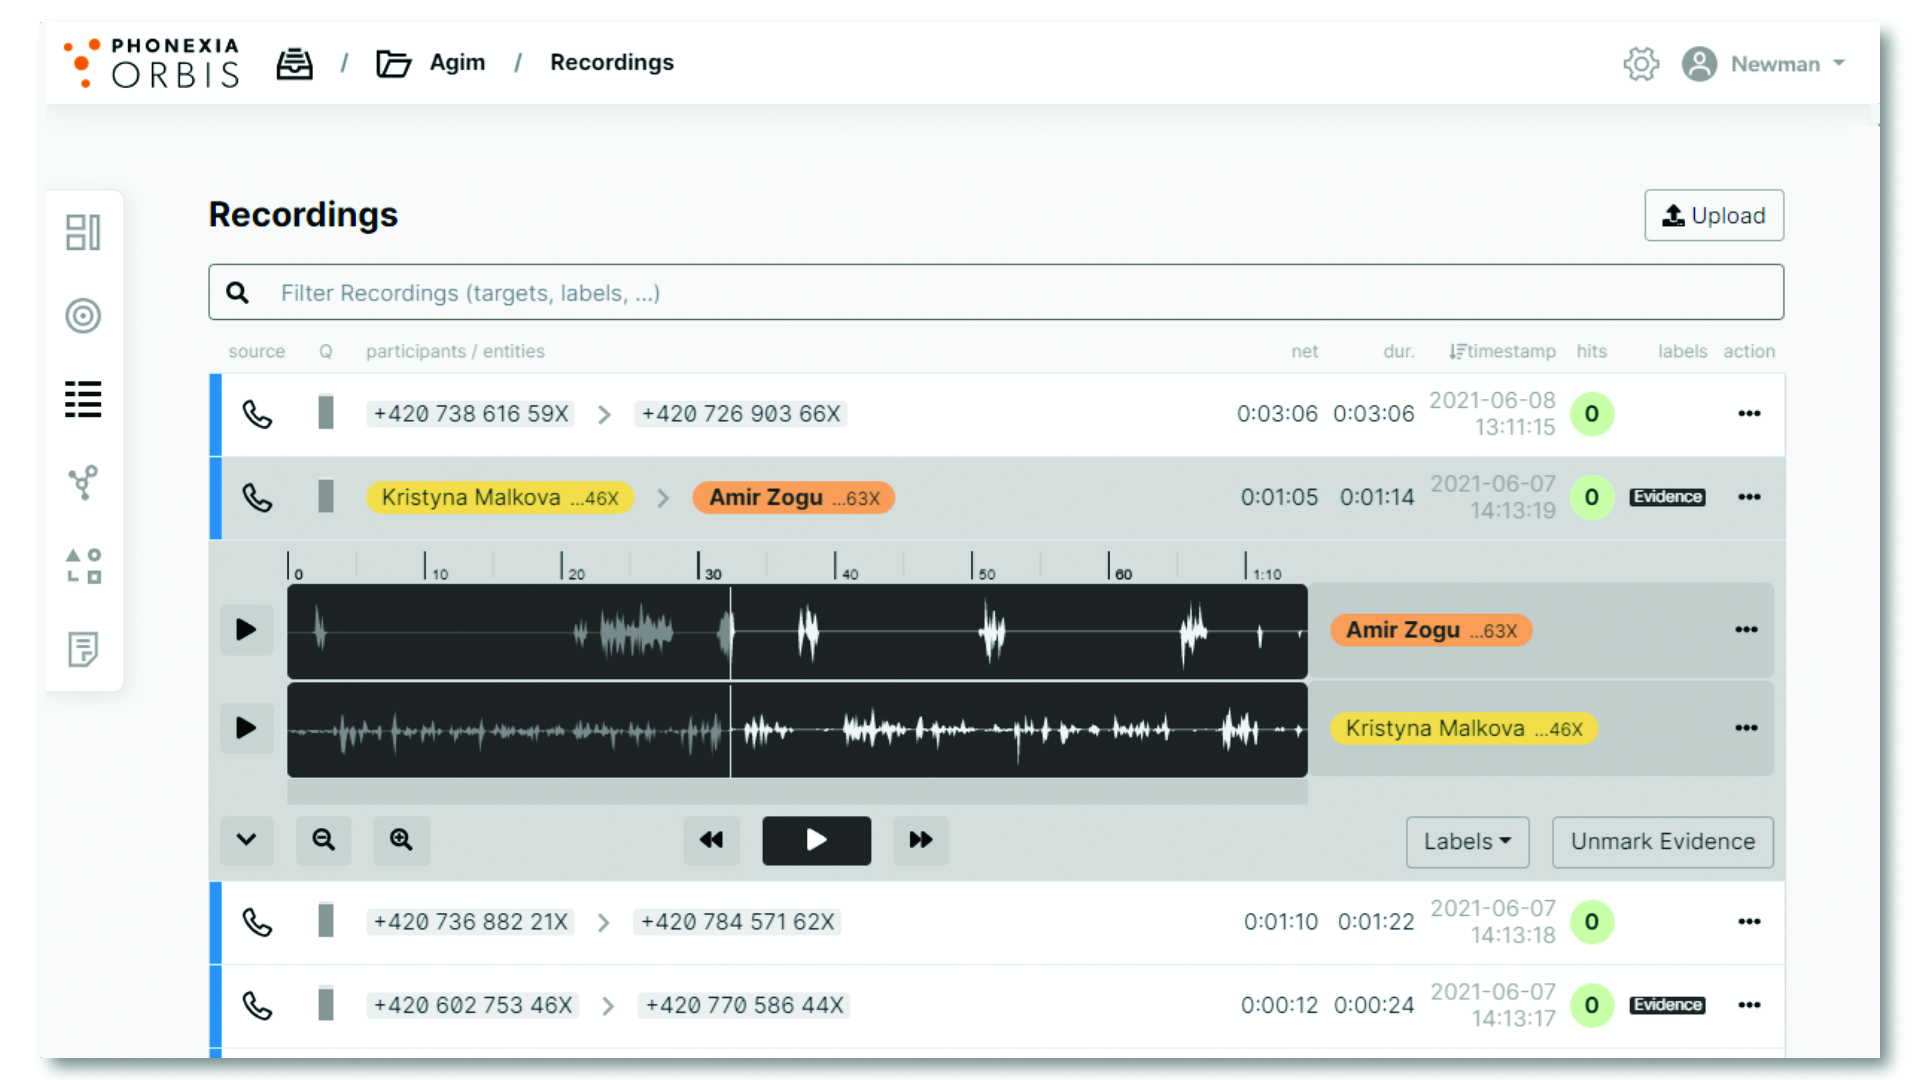Open the targets icon in sidebar
The width and height of the screenshot is (1920, 1080).
tap(83, 316)
